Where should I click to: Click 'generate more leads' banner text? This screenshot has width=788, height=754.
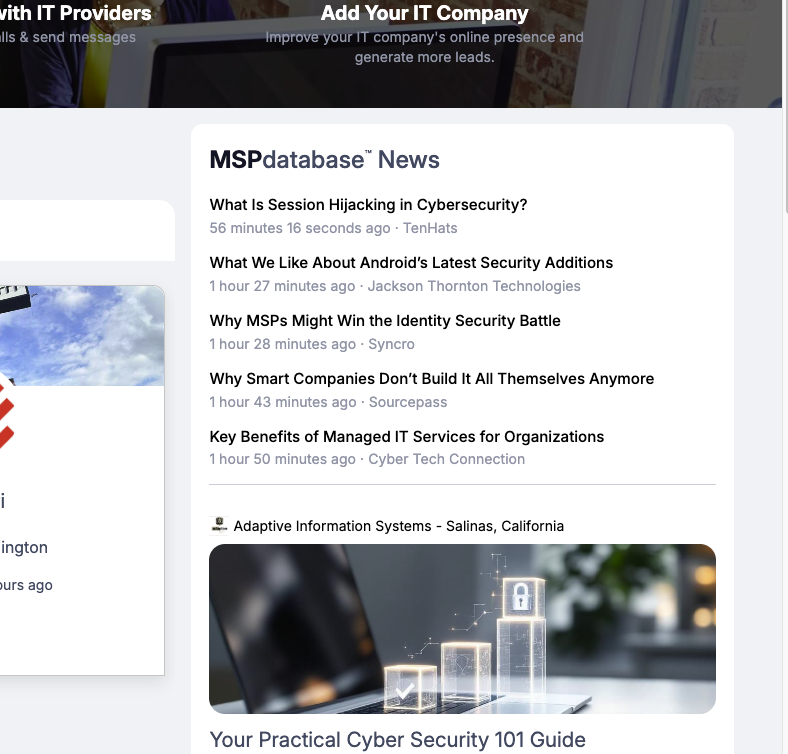click(x=425, y=57)
